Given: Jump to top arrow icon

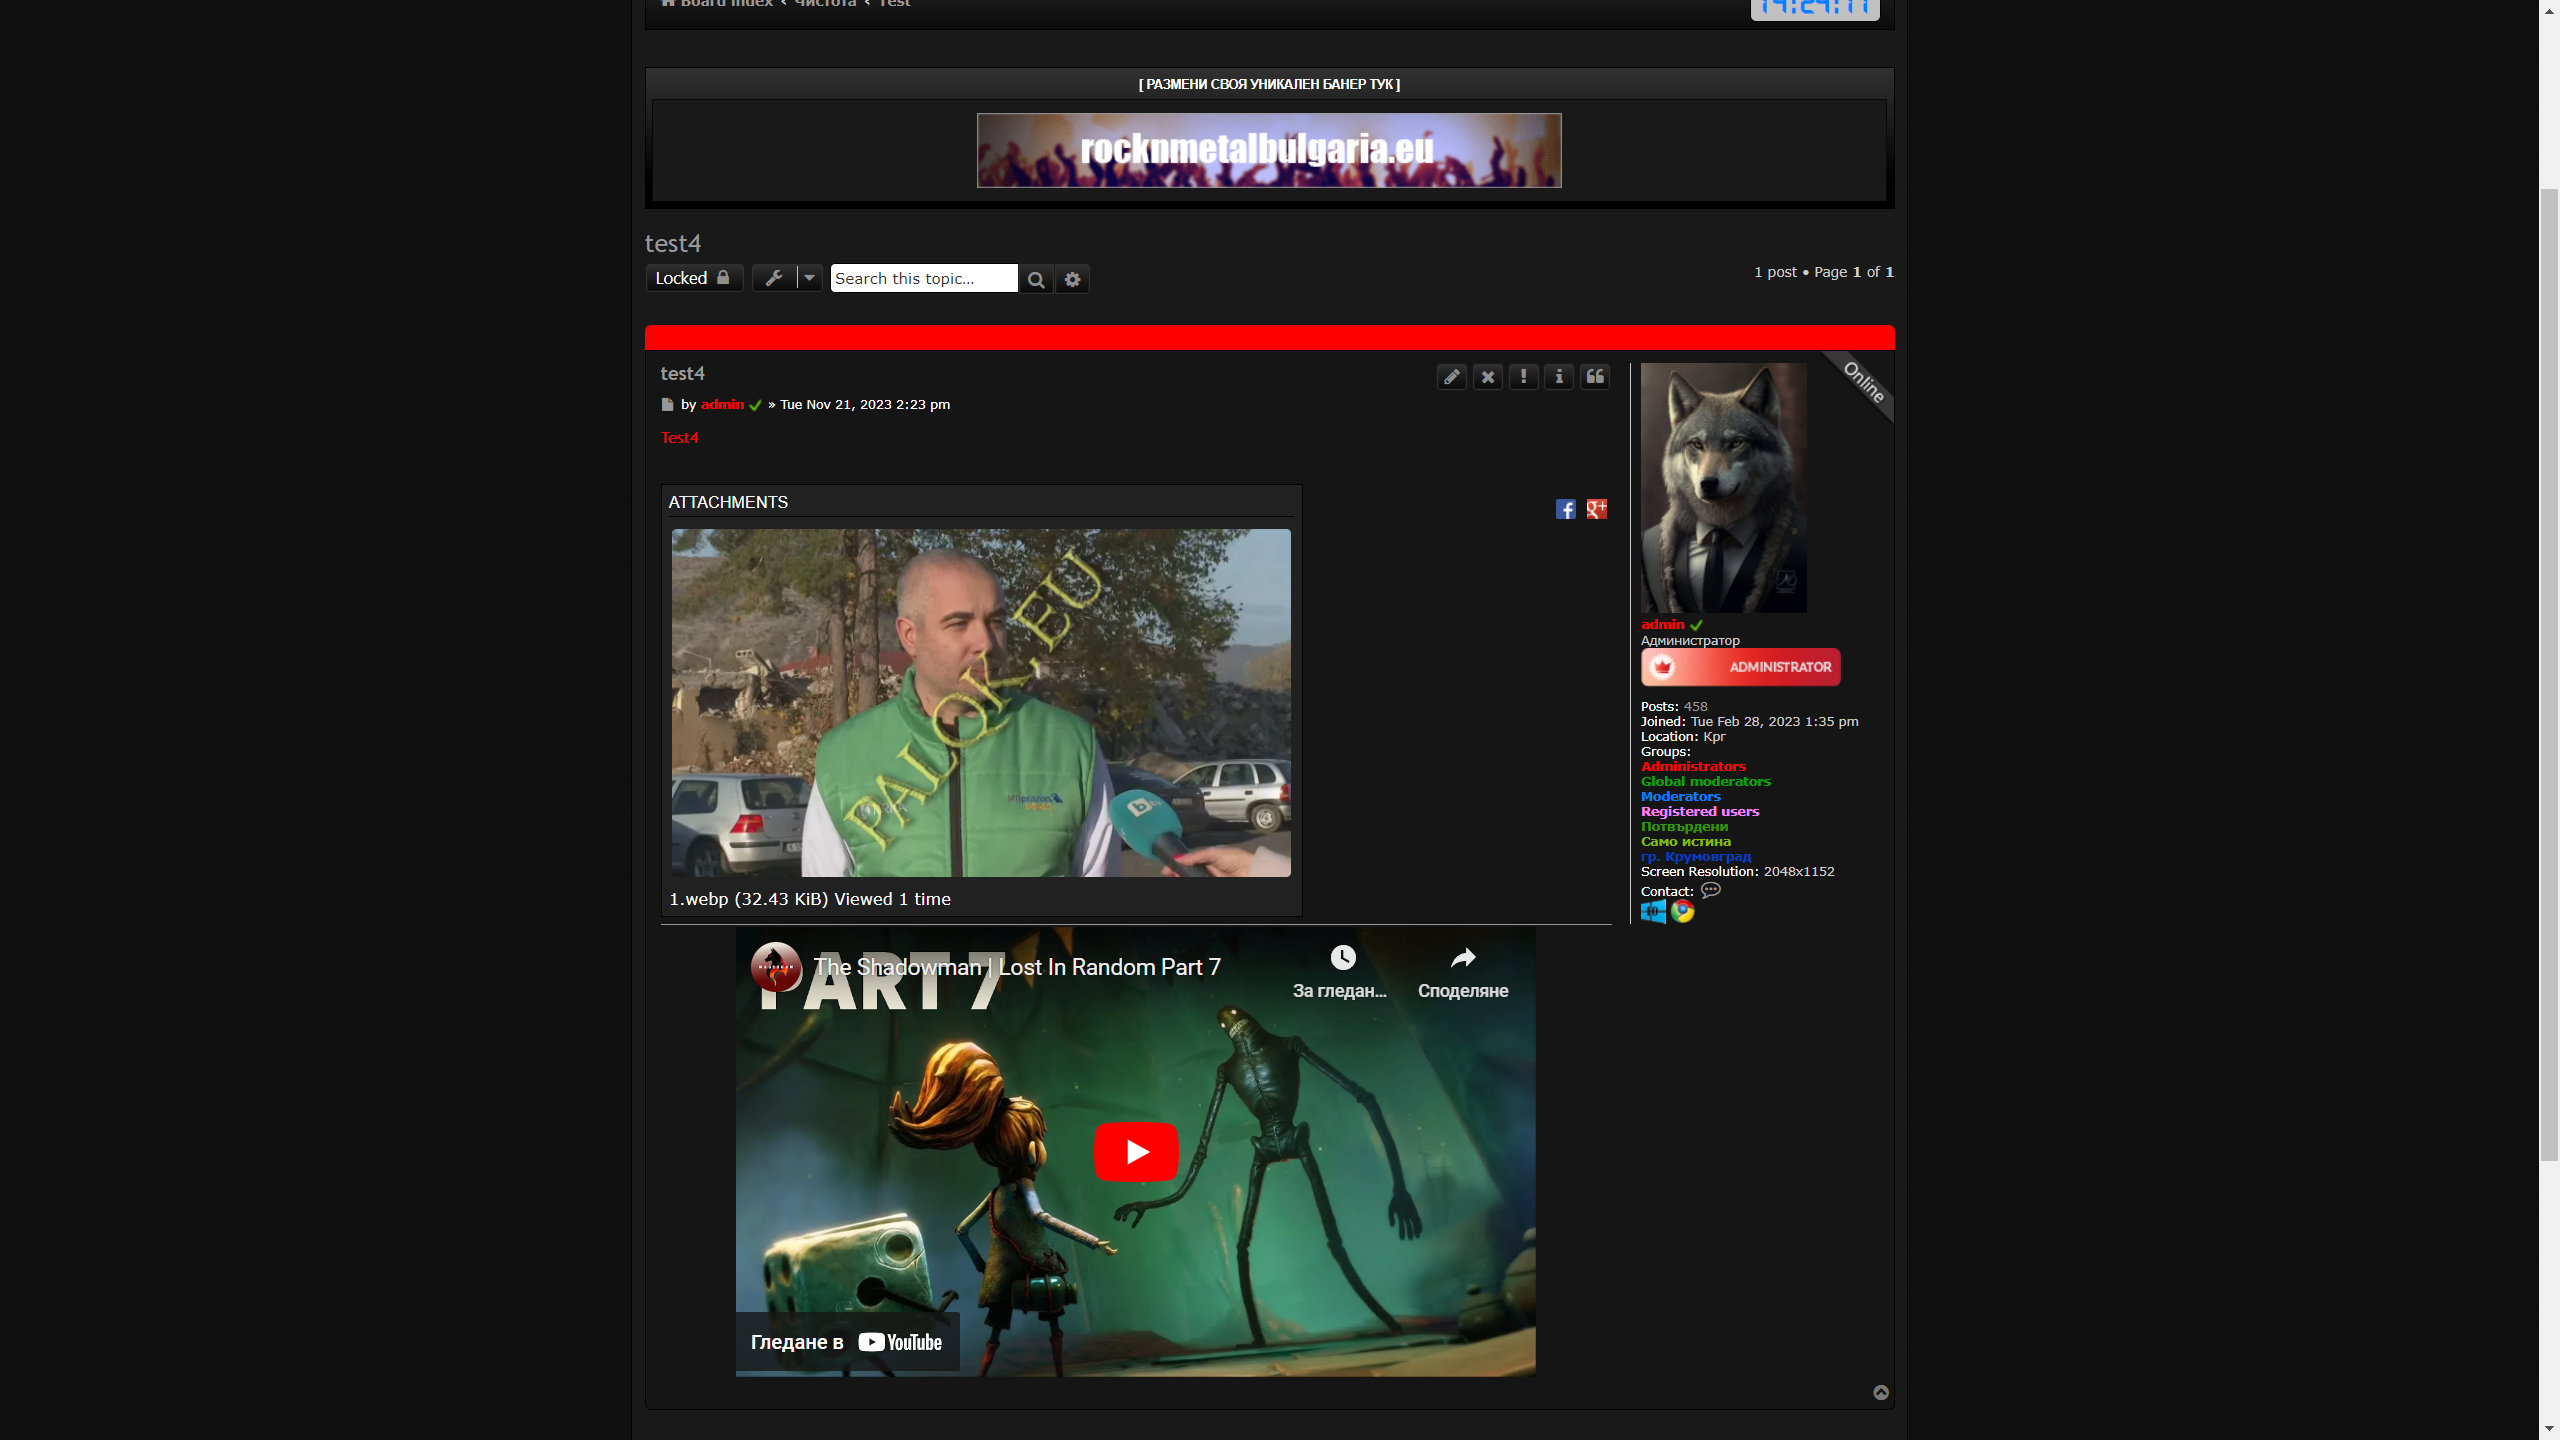Looking at the screenshot, I should coord(1881,1392).
